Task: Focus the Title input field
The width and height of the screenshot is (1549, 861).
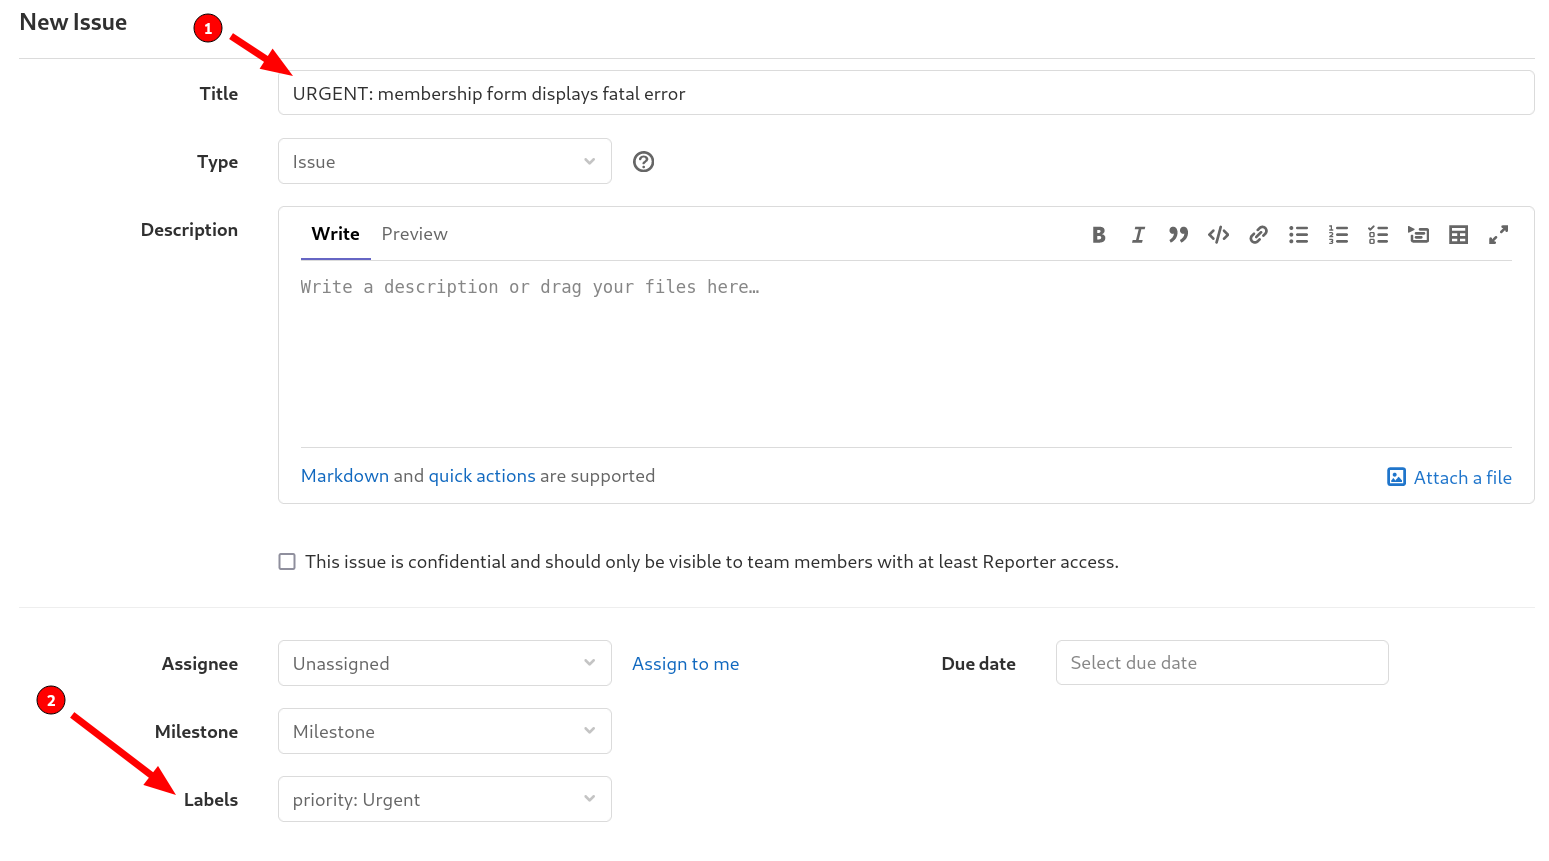Action: pos(906,93)
